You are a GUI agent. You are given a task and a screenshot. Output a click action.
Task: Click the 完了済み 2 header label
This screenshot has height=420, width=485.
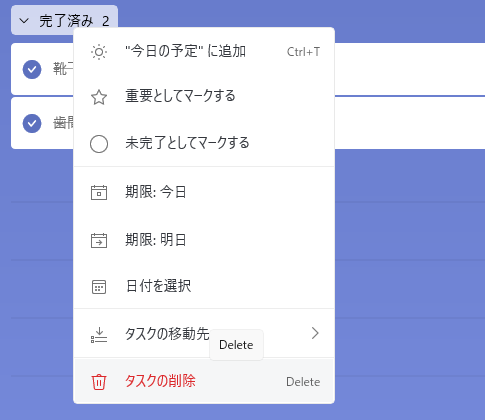[x=74, y=21]
